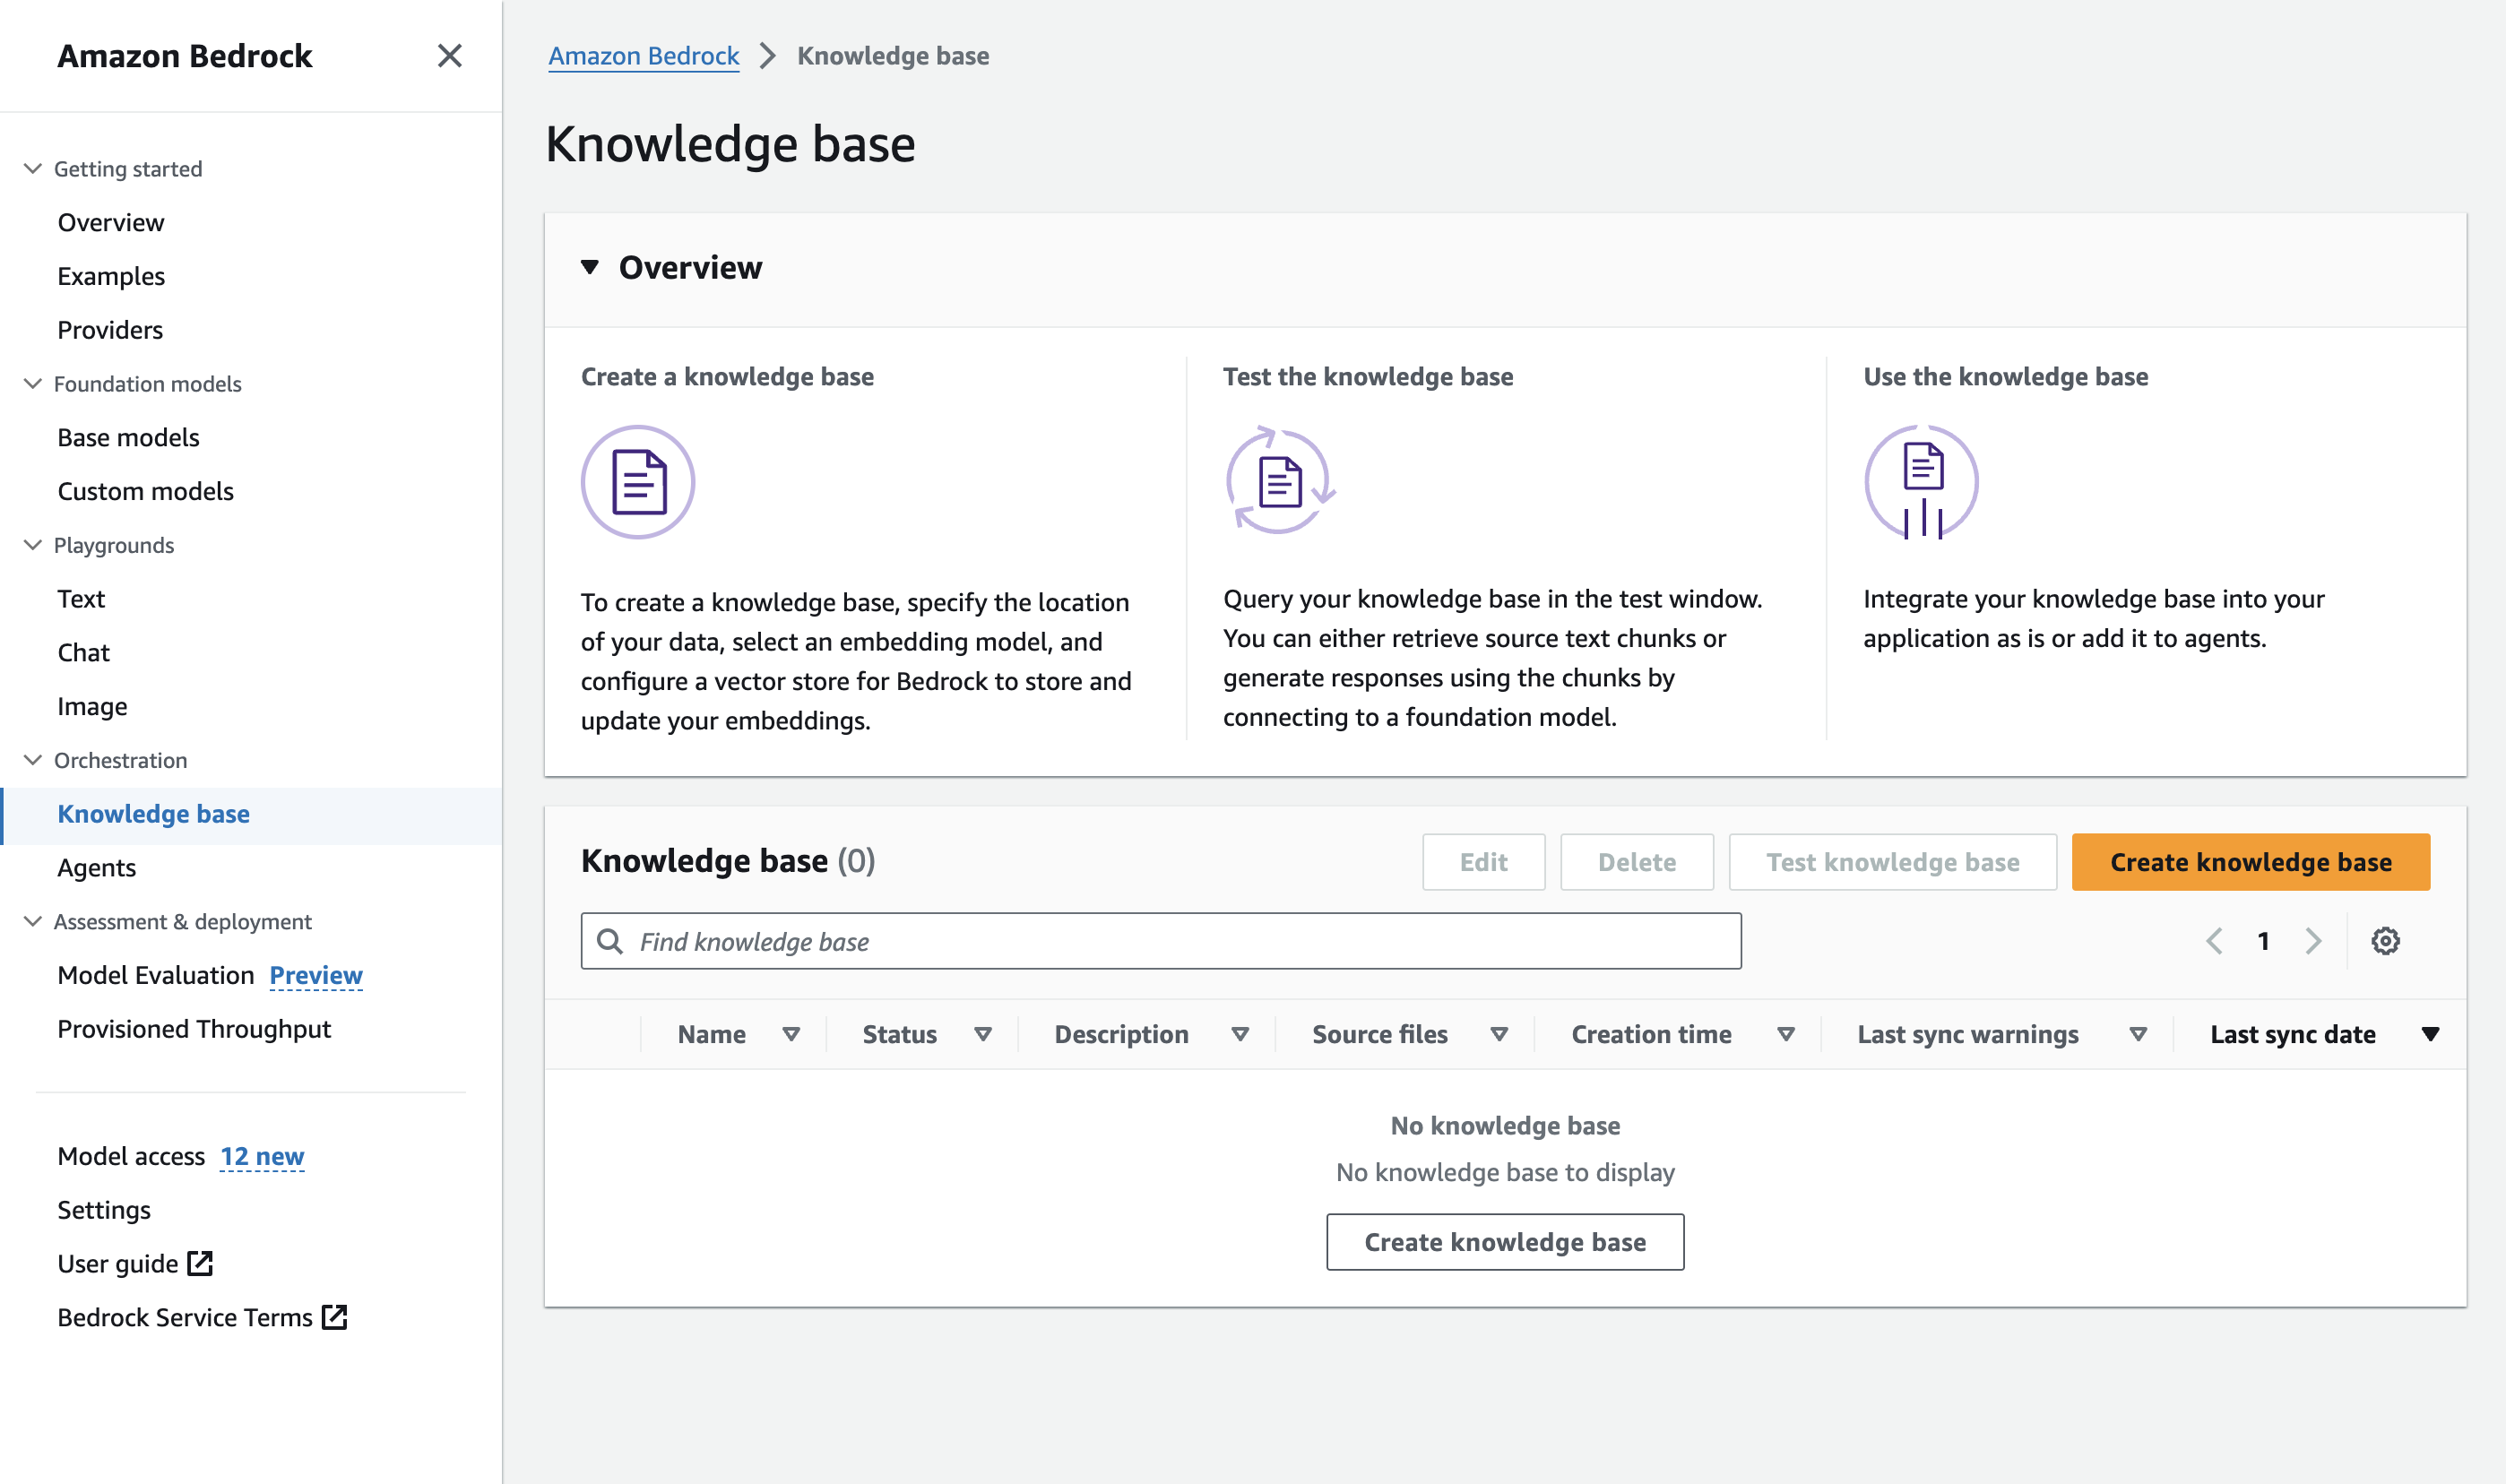The width and height of the screenshot is (2506, 1484).
Task: Collapse the Overview section
Action: click(590, 268)
